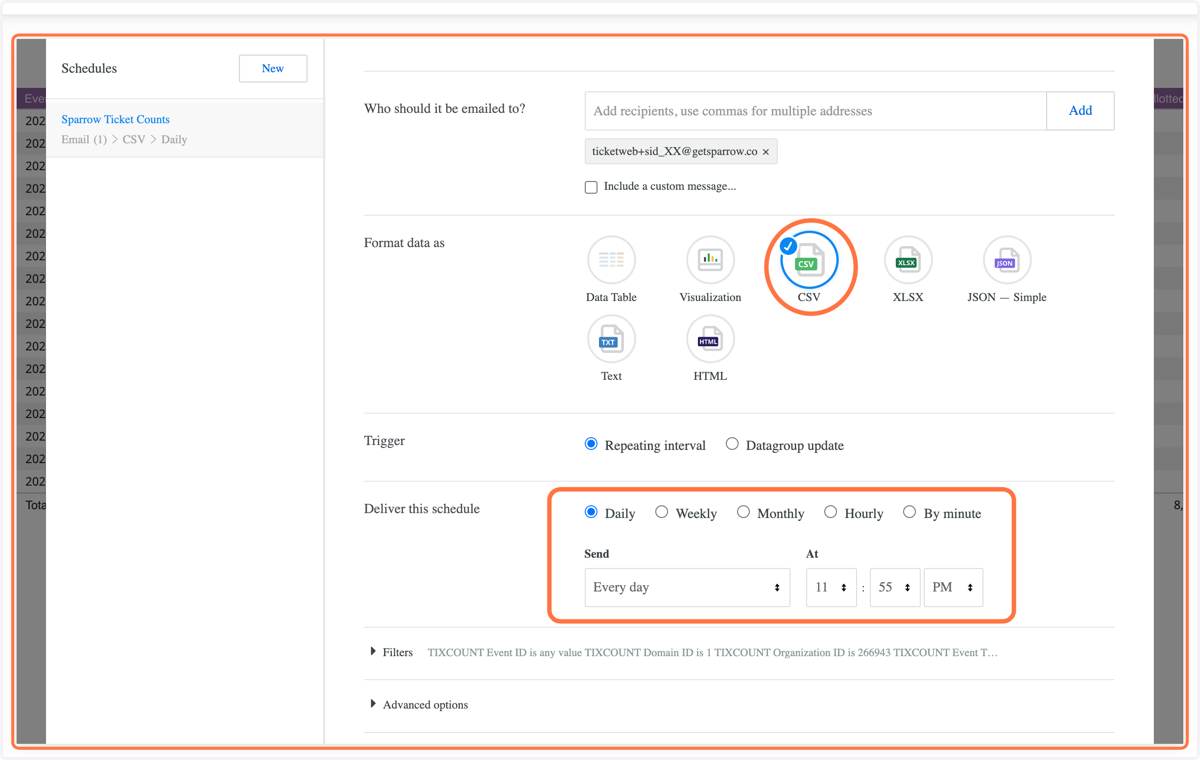The image size is (1200, 760).
Task: Open the minutes dropdown showing 55
Action: (895, 587)
